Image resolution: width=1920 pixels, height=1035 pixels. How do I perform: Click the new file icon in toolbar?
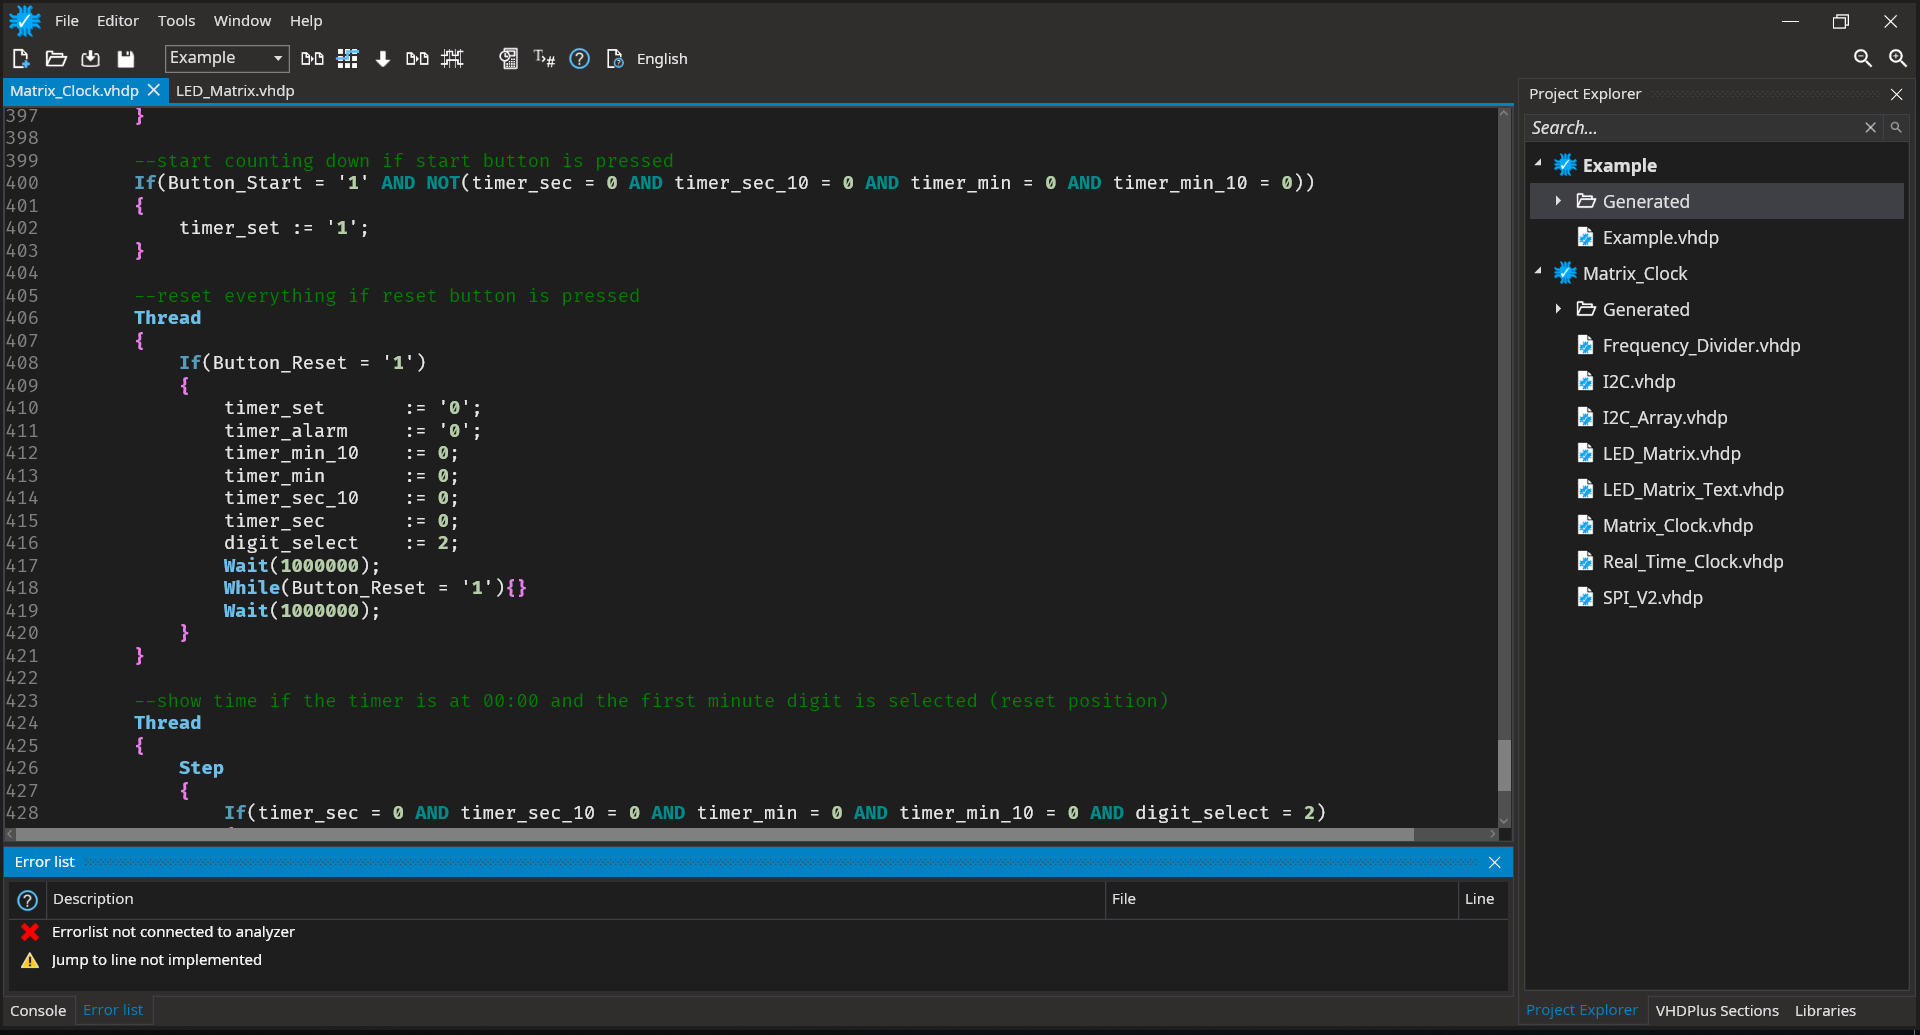pyautogui.click(x=20, y=59)
